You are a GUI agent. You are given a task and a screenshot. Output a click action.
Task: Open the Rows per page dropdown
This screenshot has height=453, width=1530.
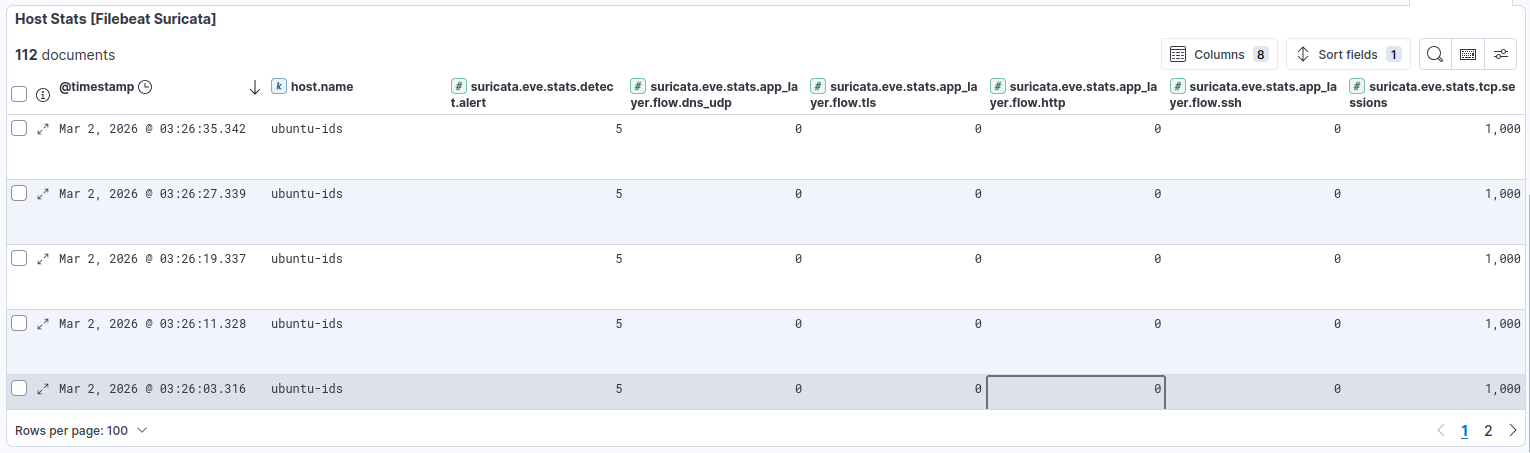pos(82,430)
